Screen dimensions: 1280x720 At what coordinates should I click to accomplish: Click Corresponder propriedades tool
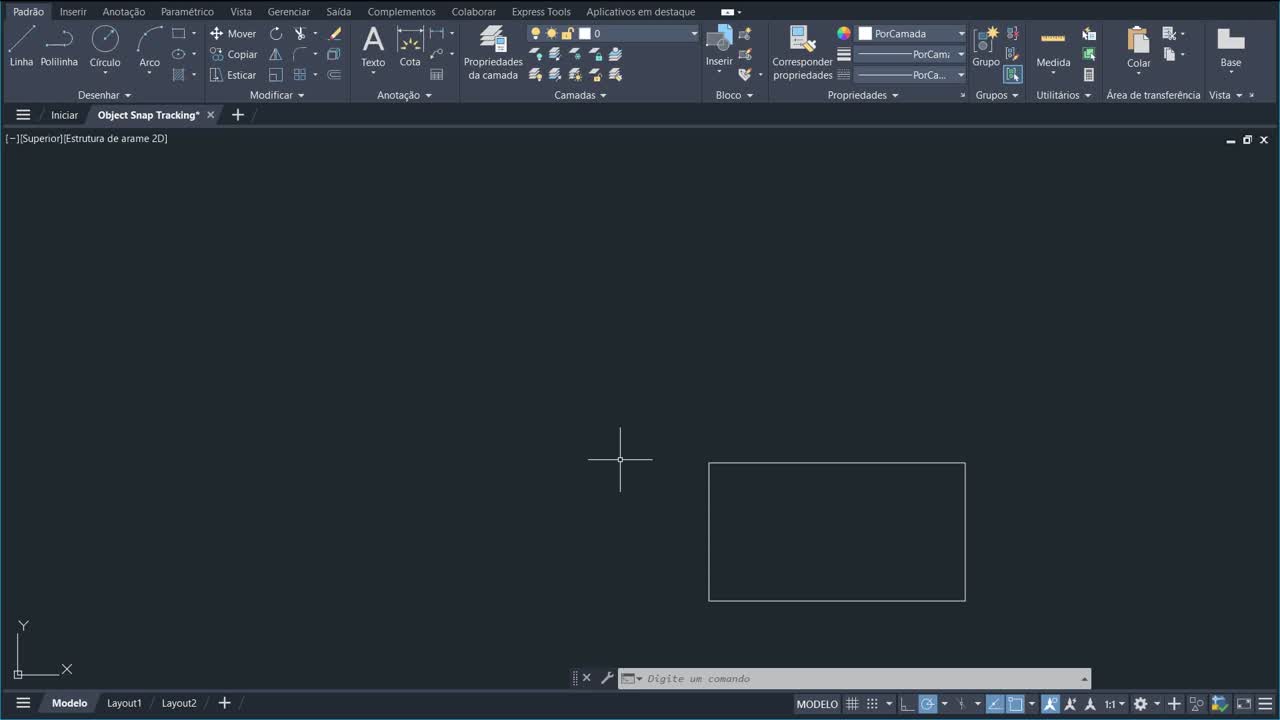802,54
